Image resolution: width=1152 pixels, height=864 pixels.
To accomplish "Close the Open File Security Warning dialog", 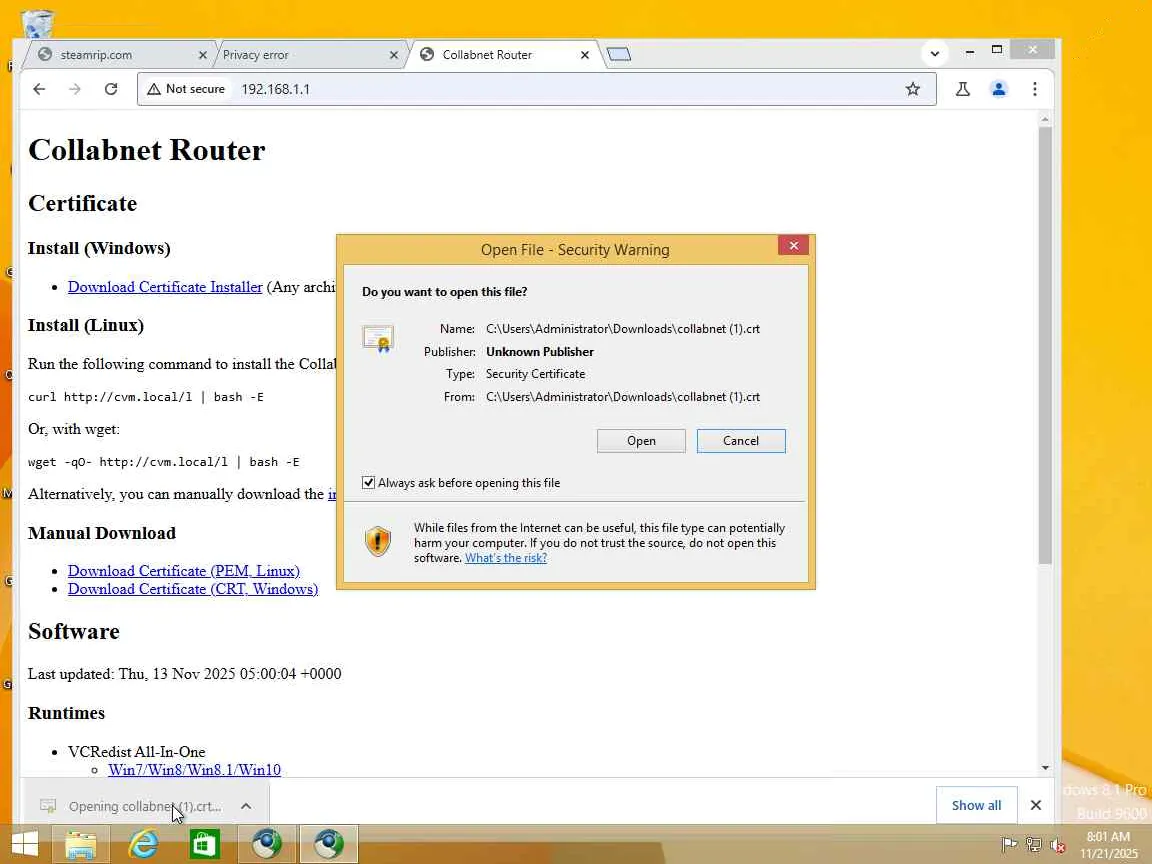I will point(793,246).
